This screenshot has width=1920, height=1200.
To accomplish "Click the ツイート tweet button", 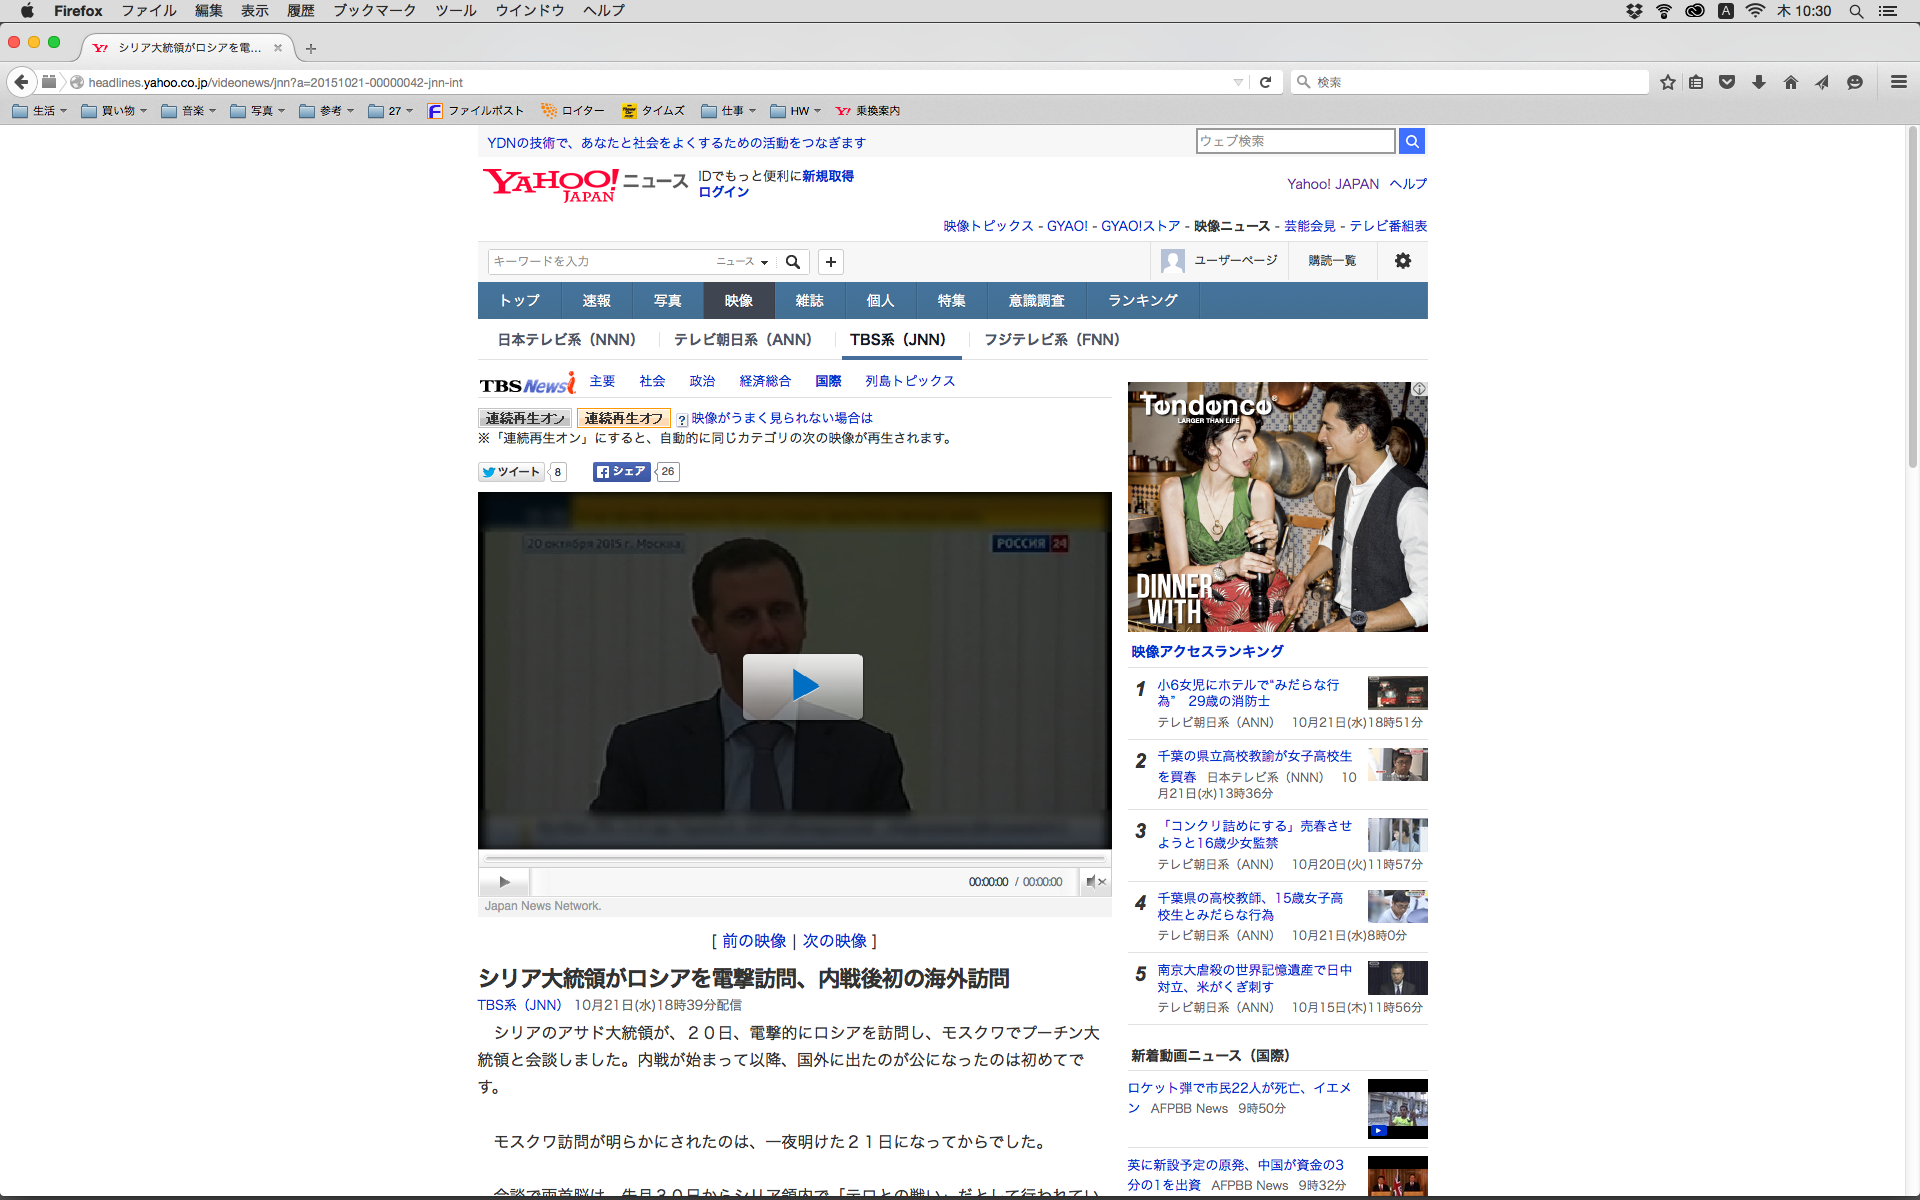I will click(511, 472).
